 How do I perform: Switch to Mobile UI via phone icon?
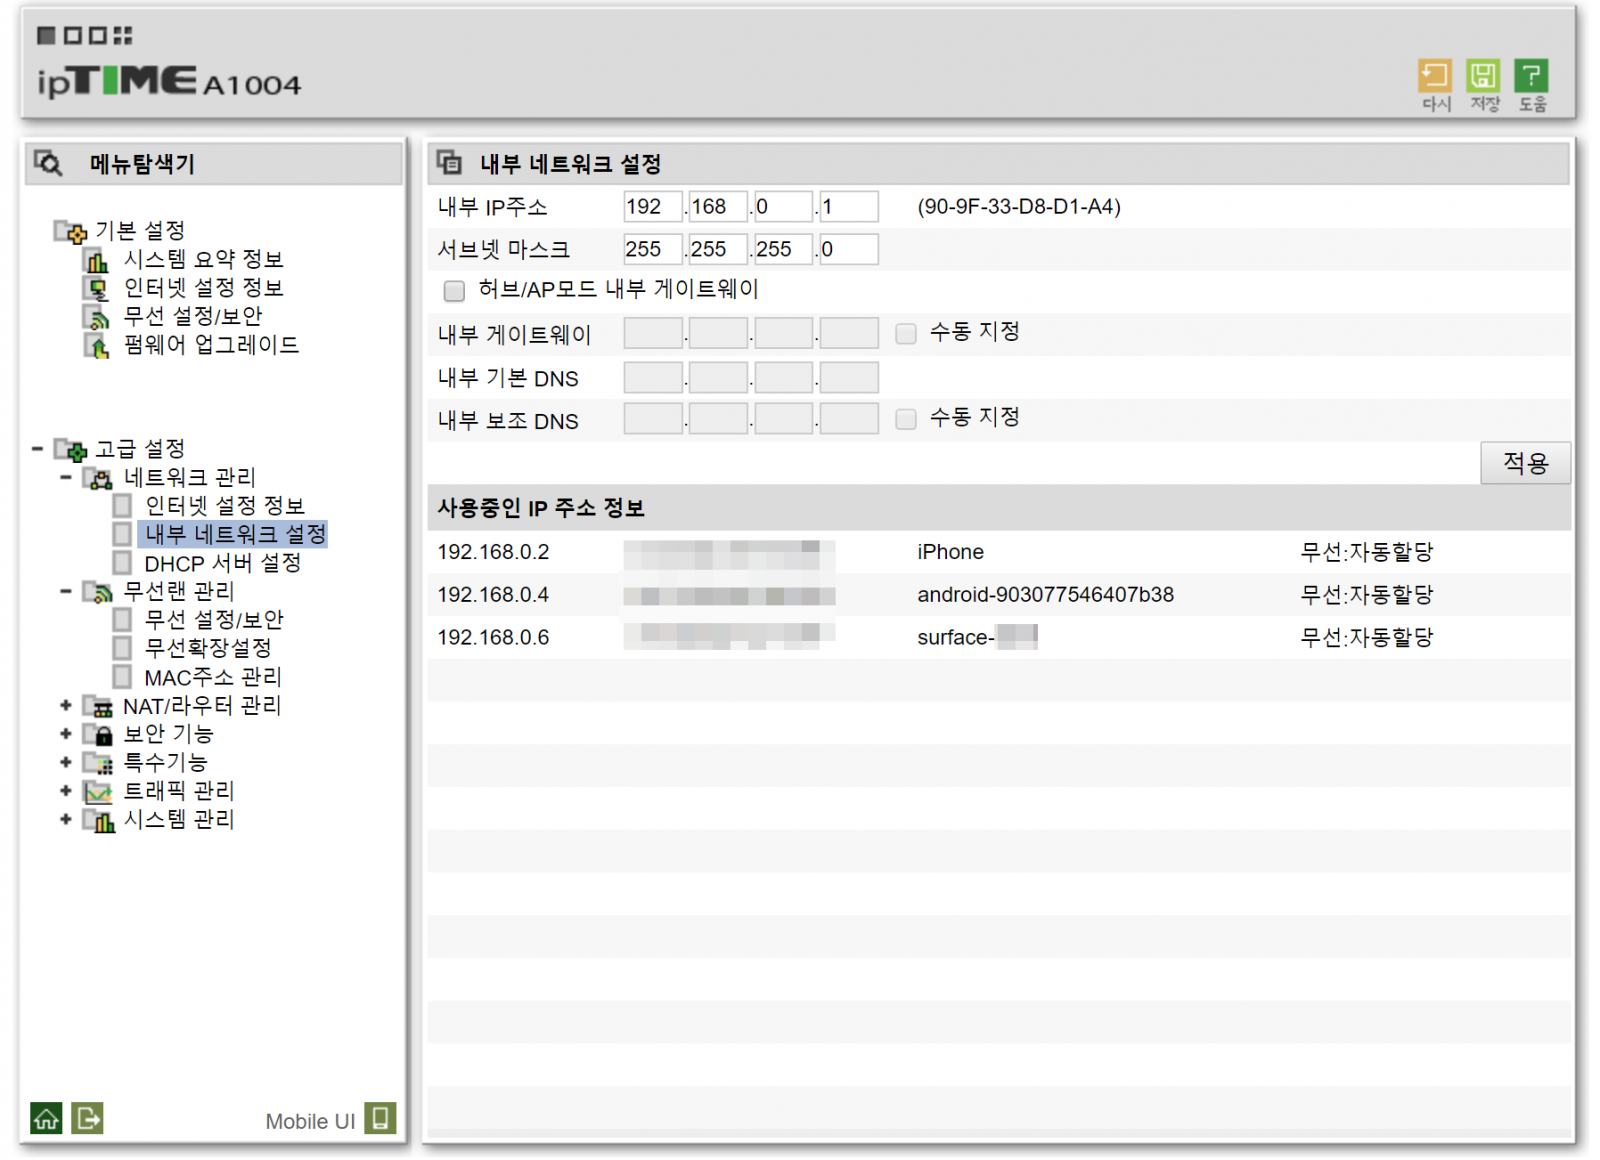380,1118
